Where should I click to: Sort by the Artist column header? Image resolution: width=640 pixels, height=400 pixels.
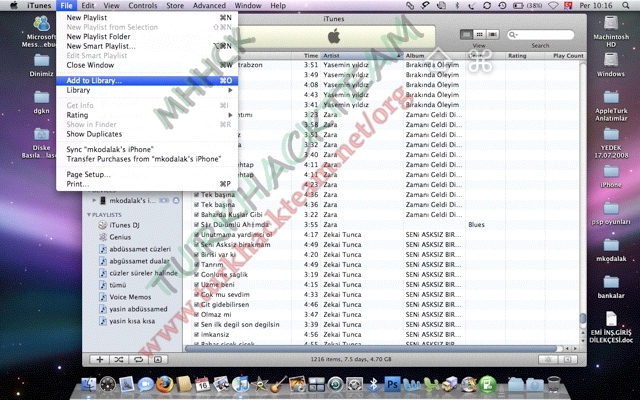click(x=362, y=56)
